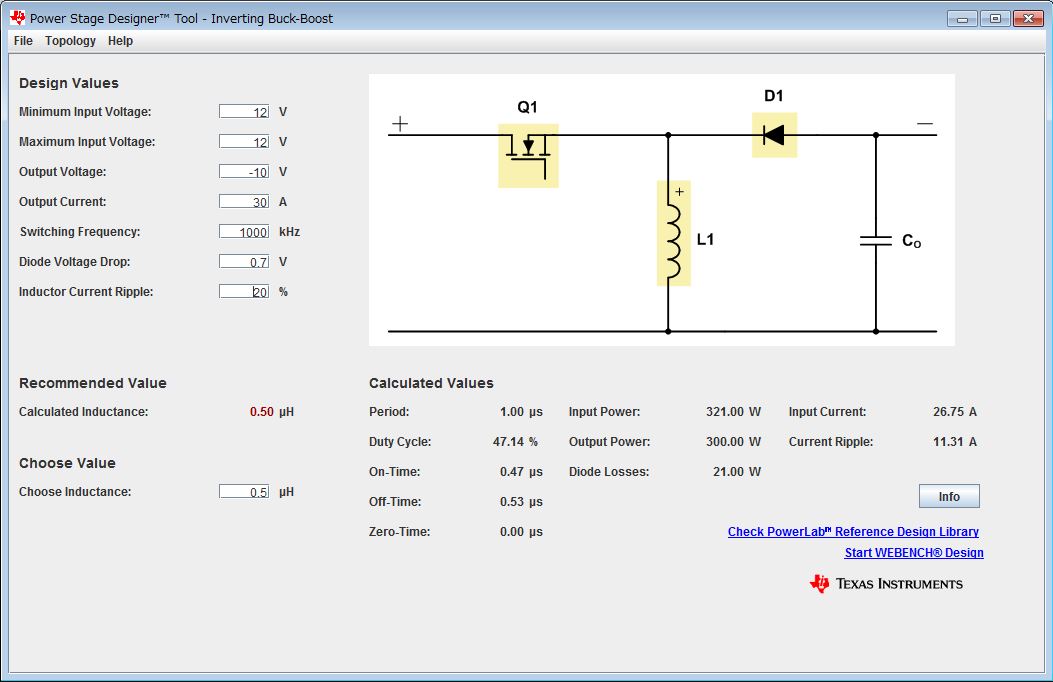Viewport: 1053px width, 682px height.
Task: Click the Input Power value 321.00
Action: [x=725, y=411]
